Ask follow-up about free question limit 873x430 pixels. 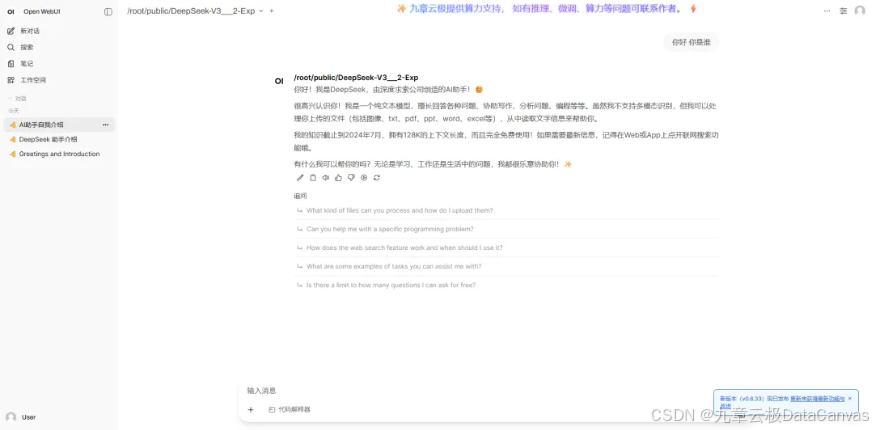tap(506, 285)
